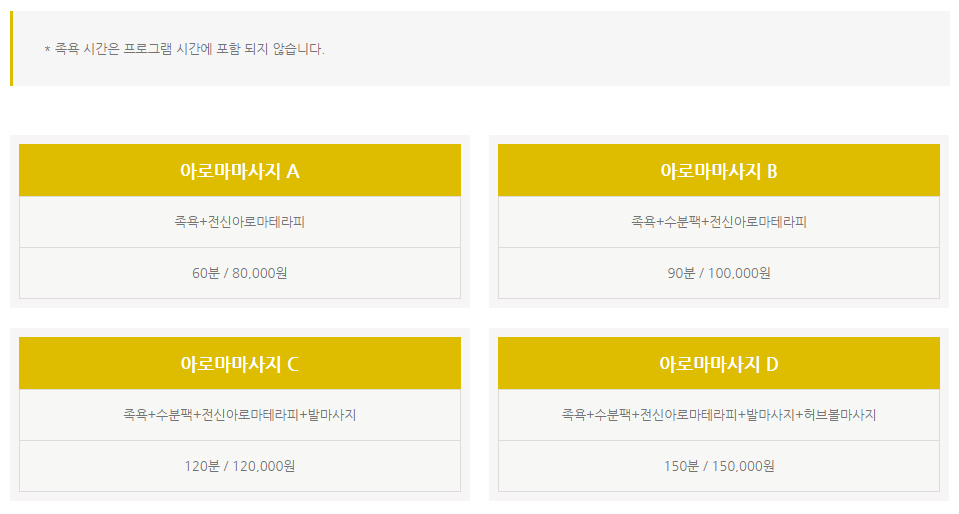Select the 족욕+전신아로마테라피 description
This screenshot has width=959, height=514.
pos(240,222)
